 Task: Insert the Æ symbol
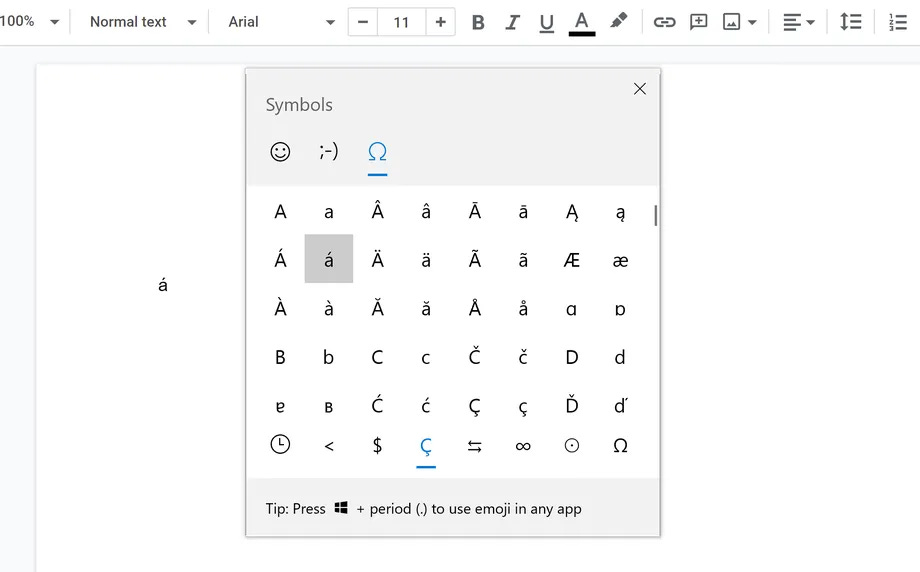pos(572,260)
